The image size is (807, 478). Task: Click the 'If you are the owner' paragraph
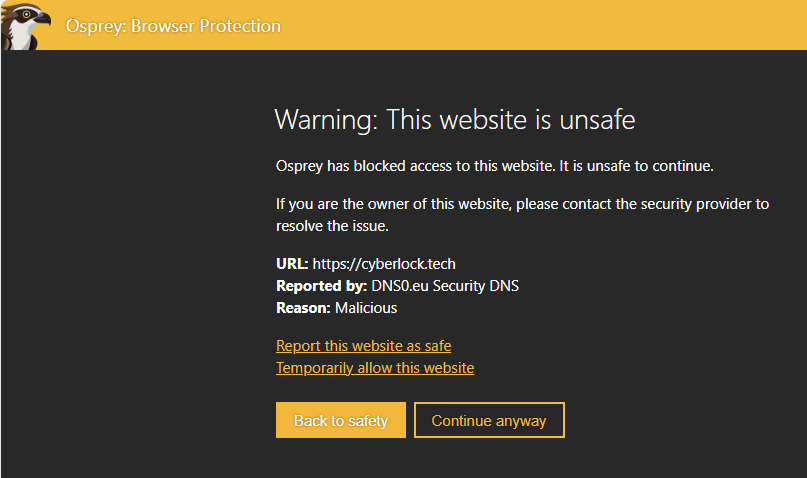pos(522,215)
